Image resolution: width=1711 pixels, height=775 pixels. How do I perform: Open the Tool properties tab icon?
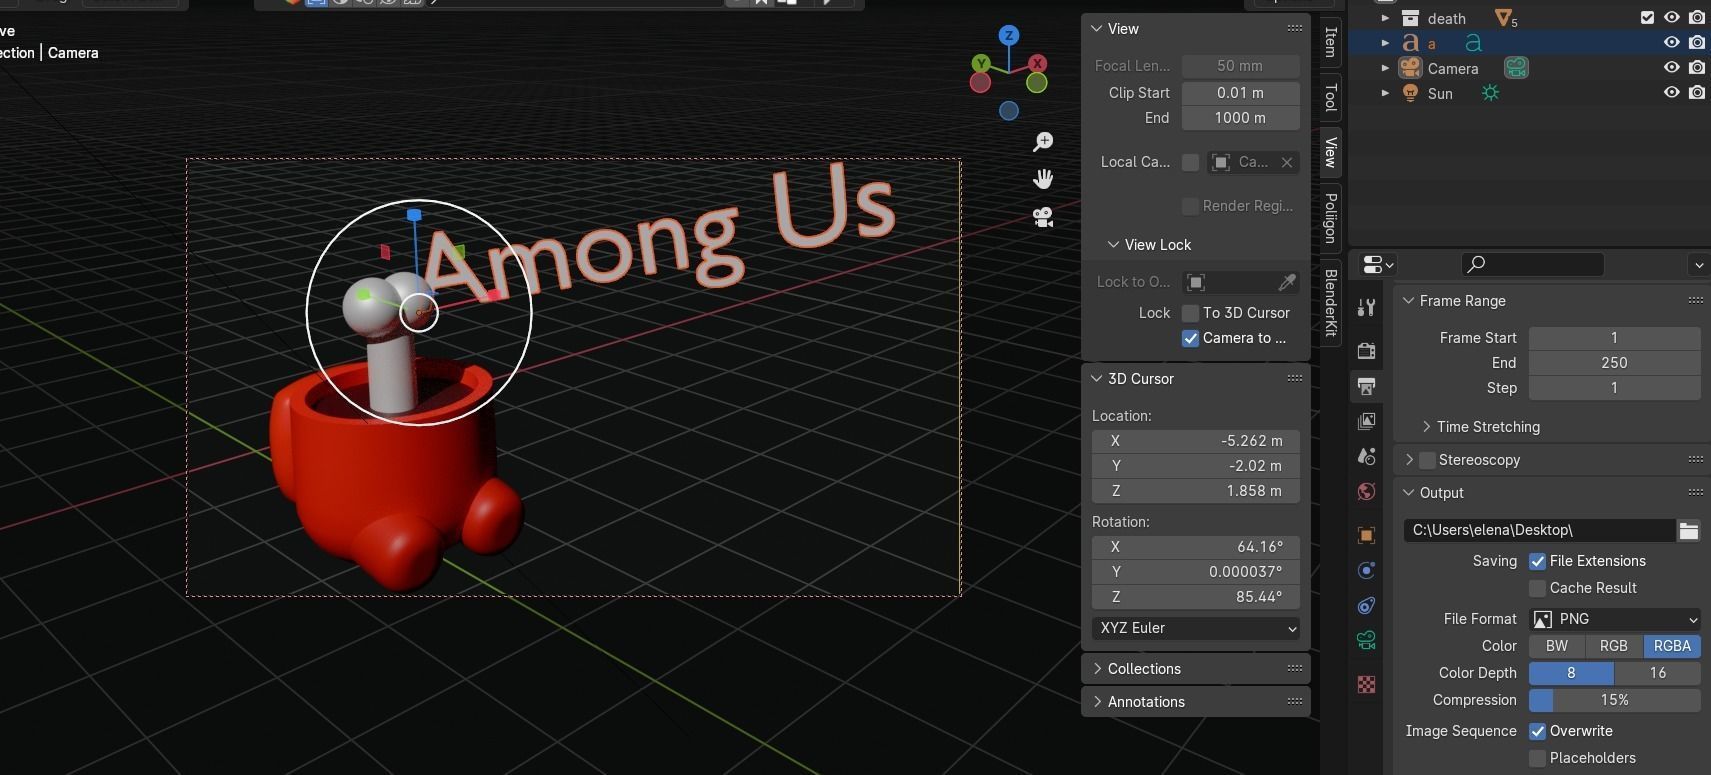(x=1366, y=308)
